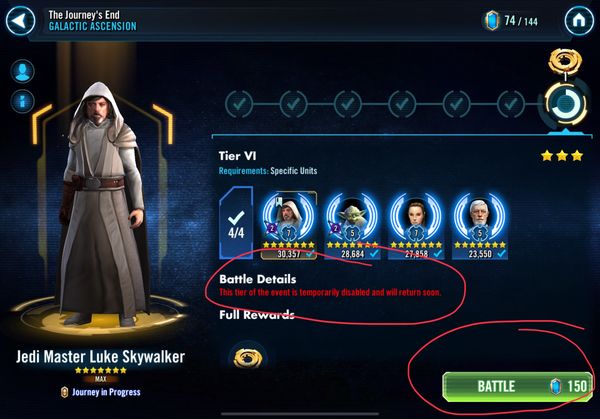The height and width of the screenshot is (419, 600).
Task: Tap the info icon below profile
Action: (x=22, y=101)
